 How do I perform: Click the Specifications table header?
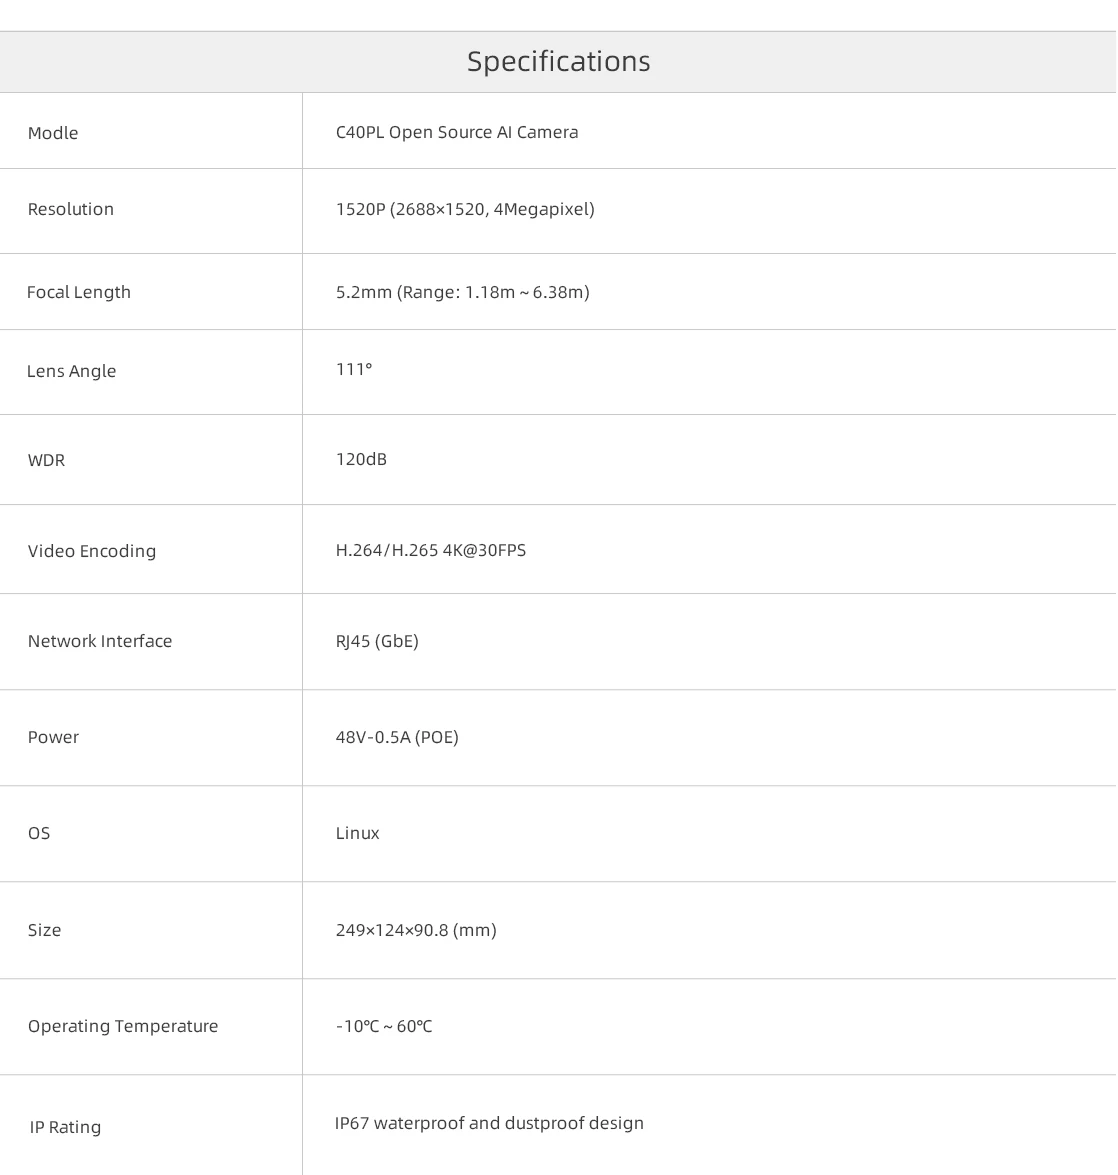point(558,61)
